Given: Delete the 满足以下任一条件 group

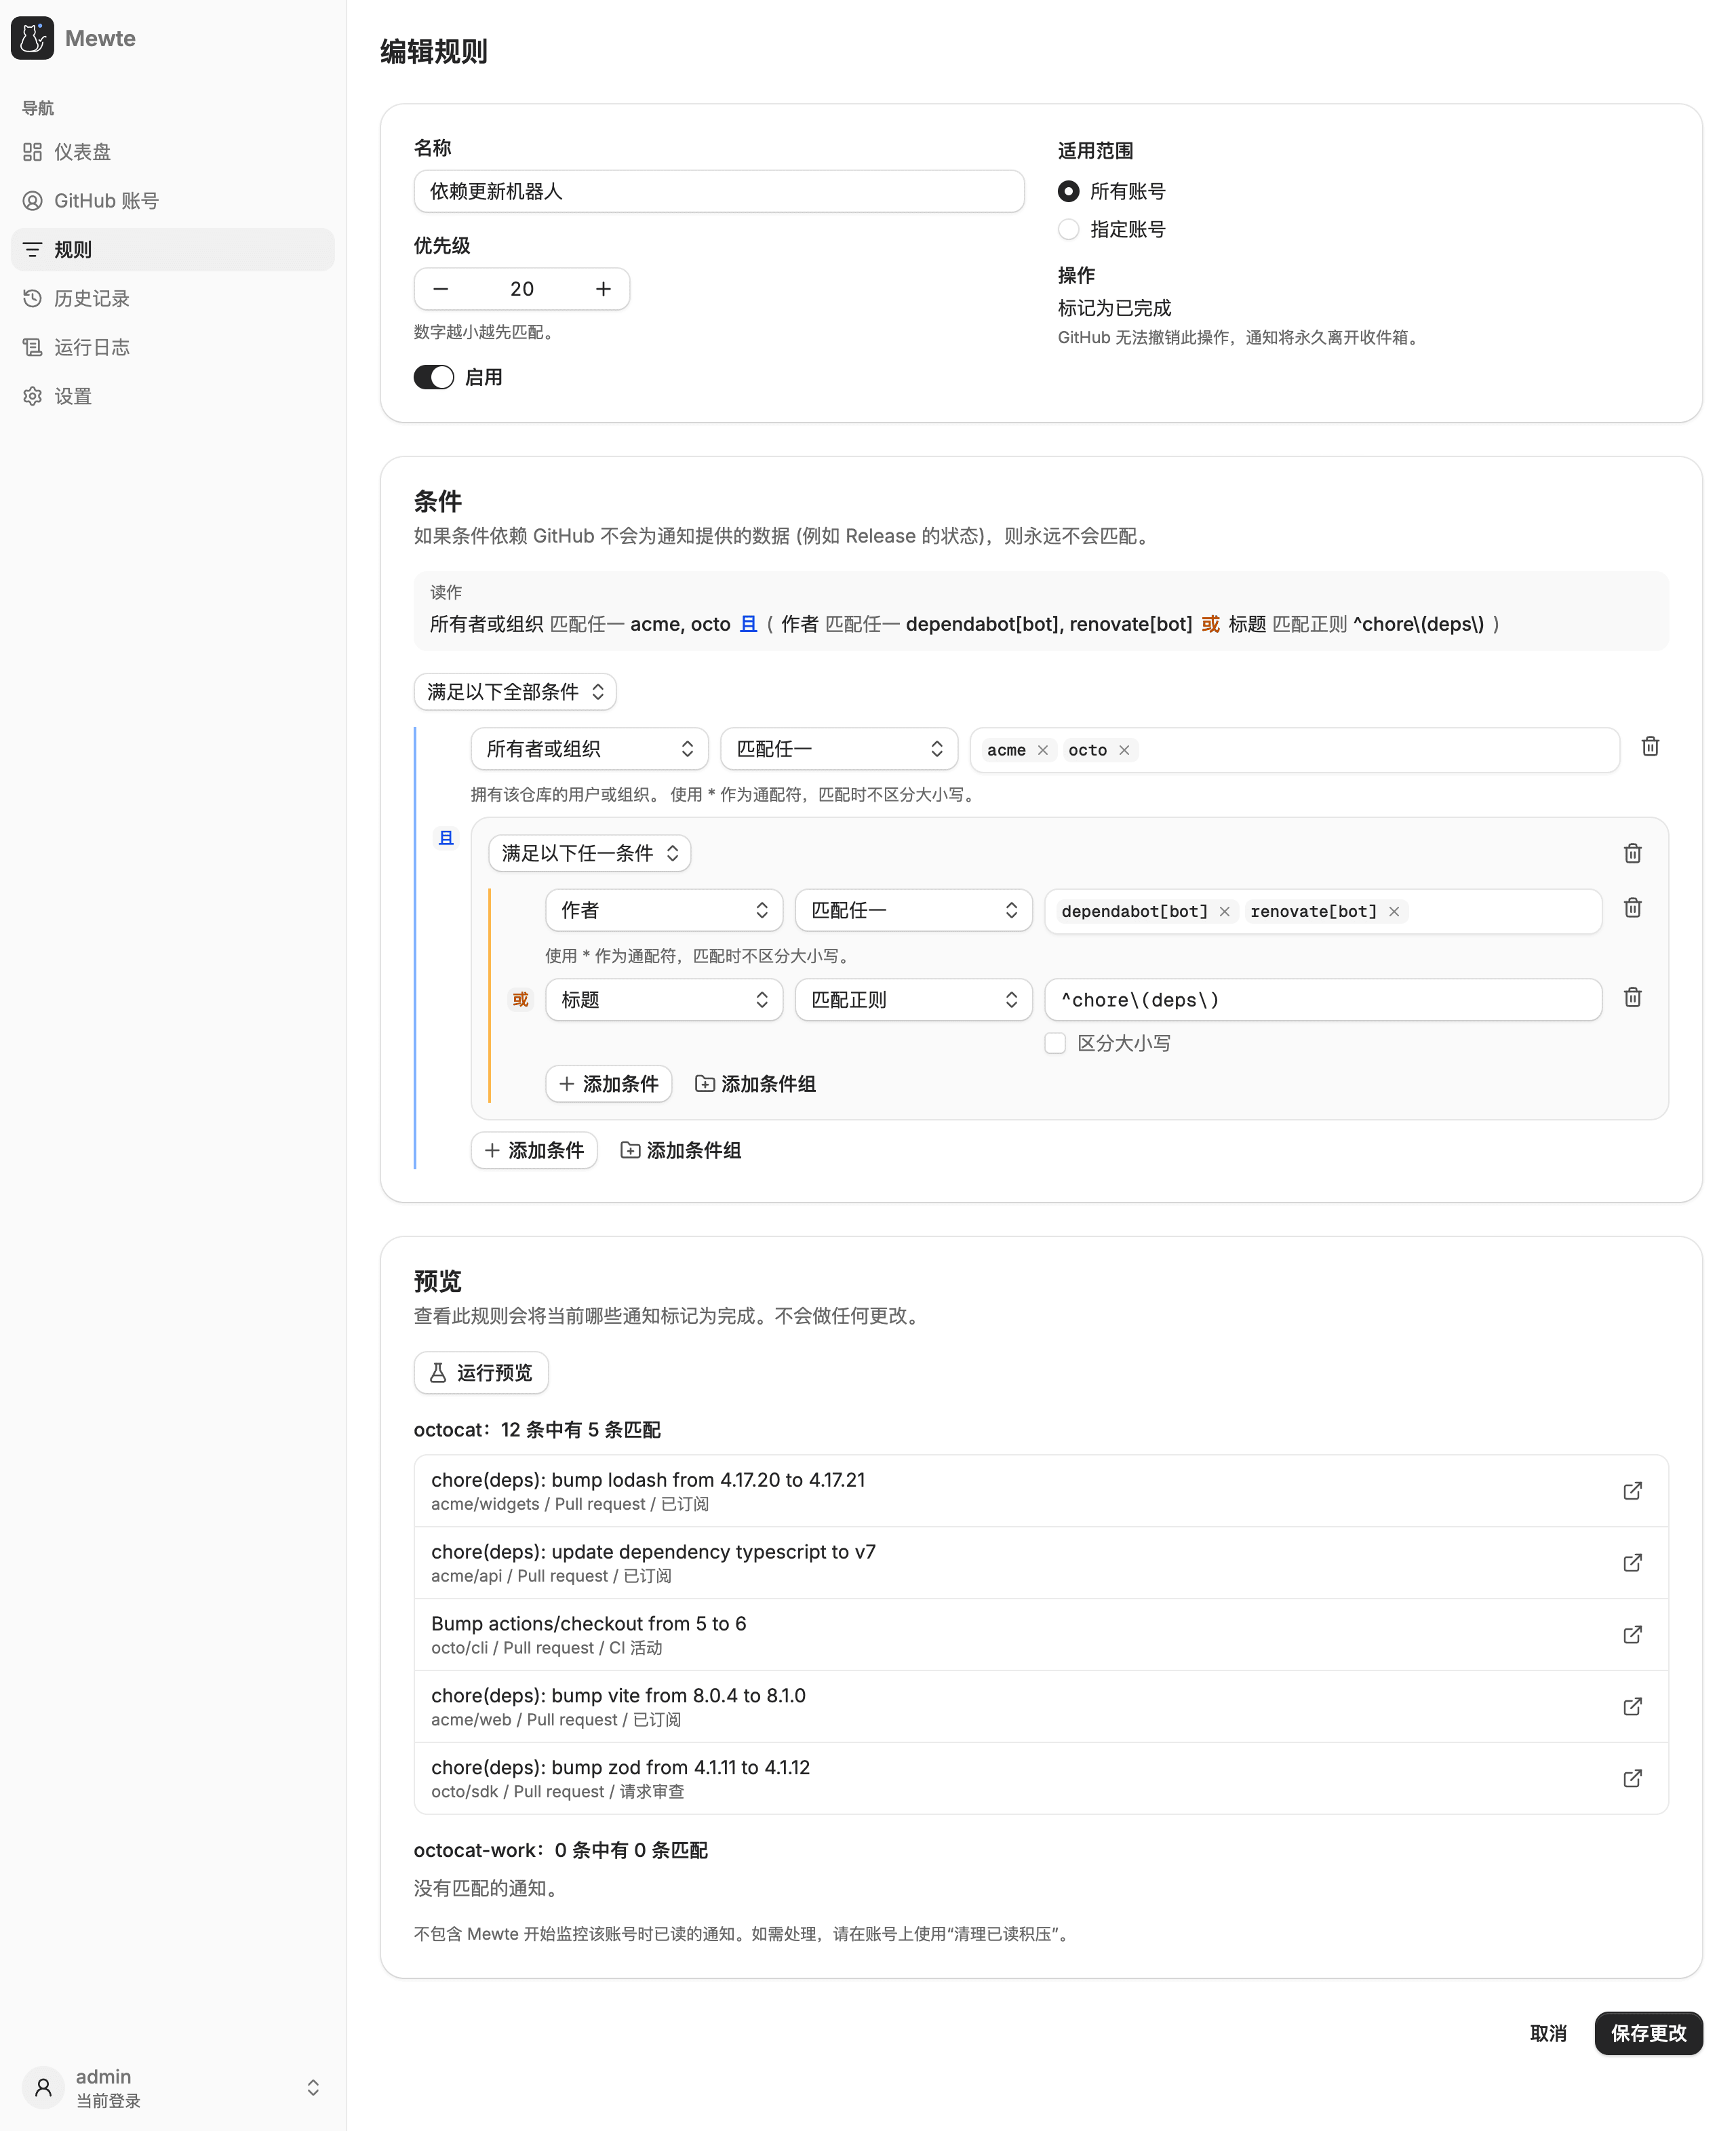Looking at the screenshot, I should coord(1632,853).
